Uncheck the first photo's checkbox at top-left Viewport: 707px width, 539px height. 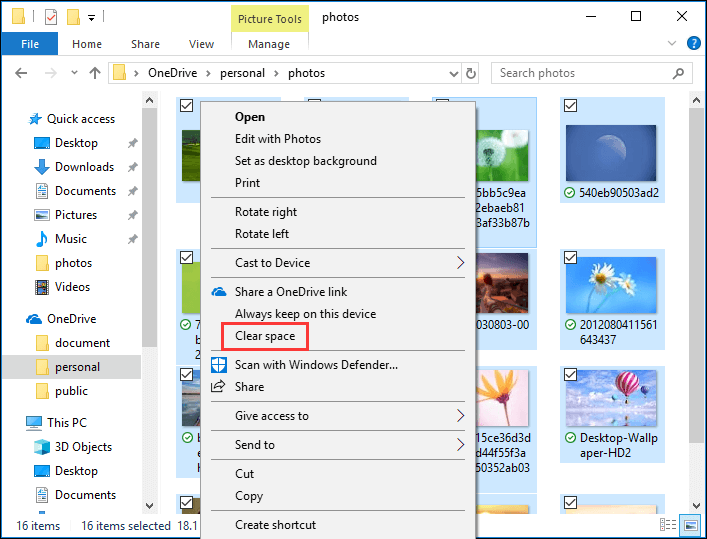tap(186, 106)
